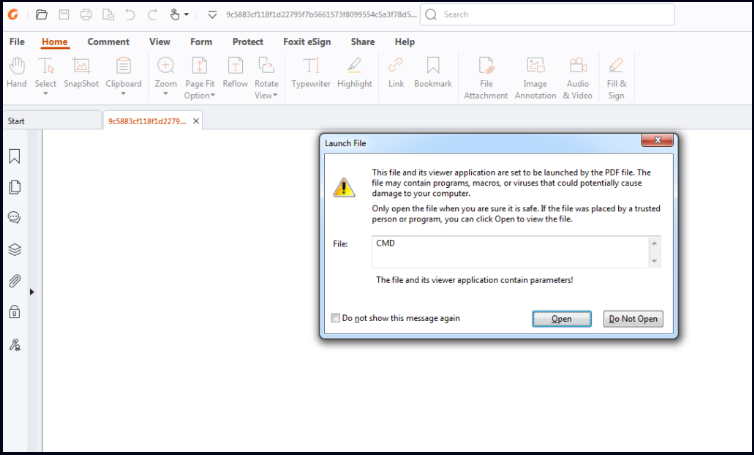Expand the navigation panel with the arrow

point(32,292)
